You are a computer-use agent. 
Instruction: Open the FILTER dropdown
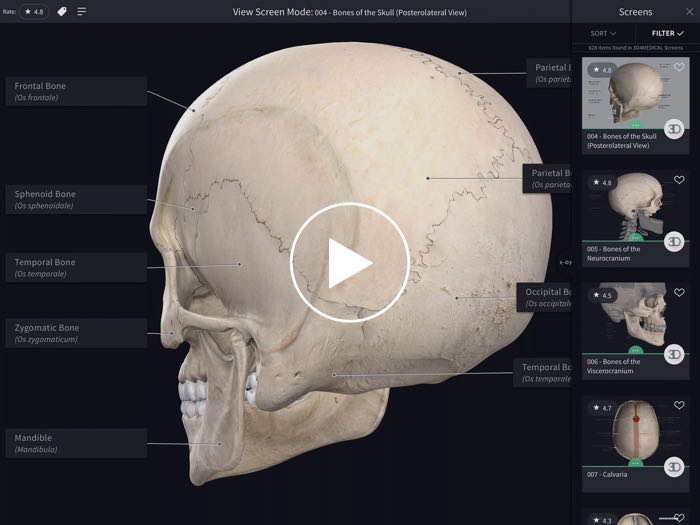pyautogui.click(x=667, y=33)
